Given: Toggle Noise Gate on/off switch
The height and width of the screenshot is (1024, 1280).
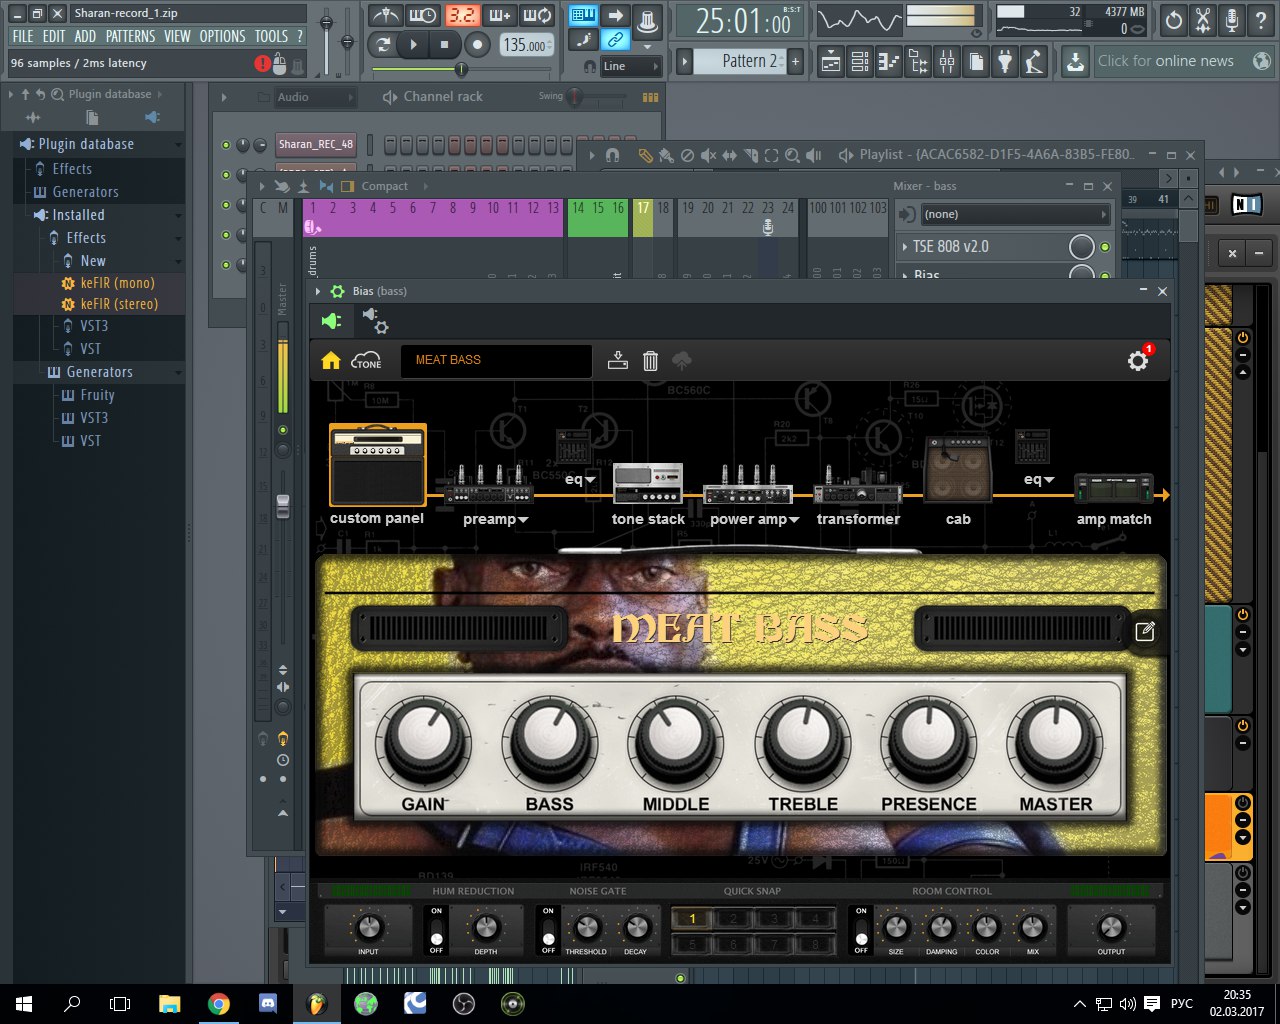Looking at the screenshot, I should [x=548, y=929].
